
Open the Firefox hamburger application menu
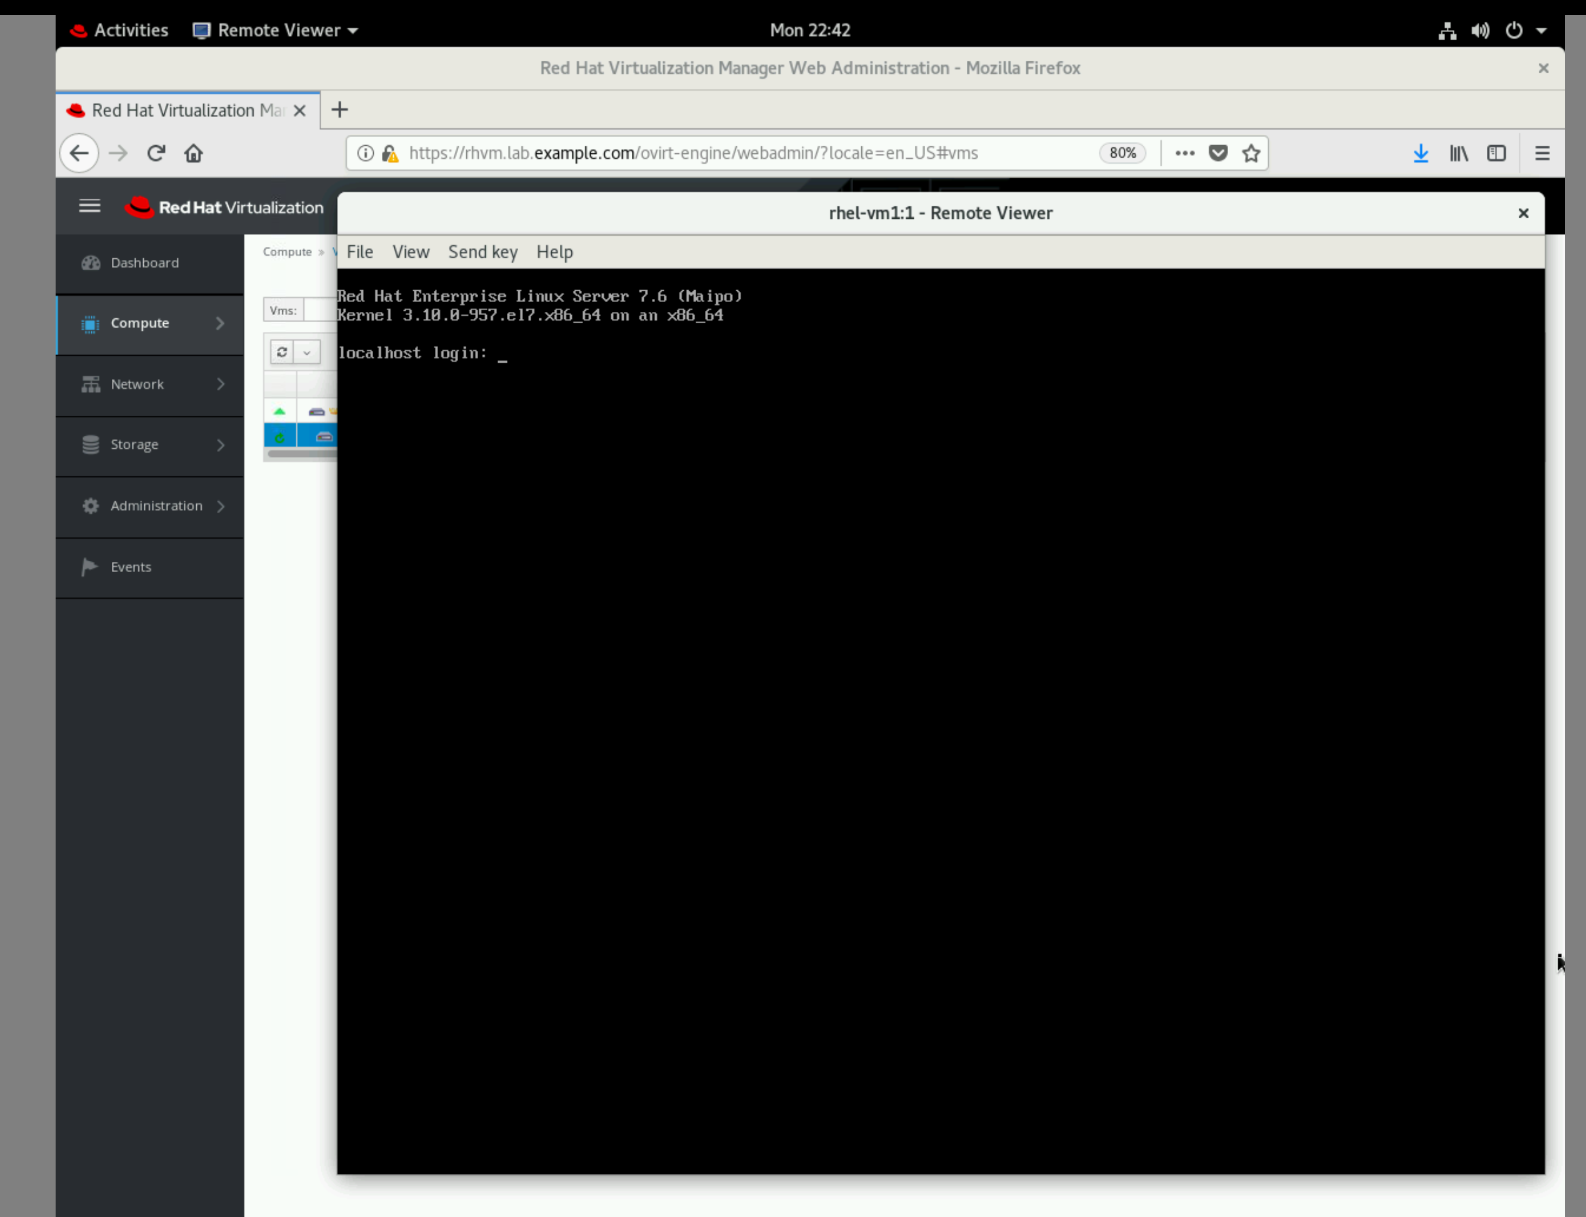click(x=1542, y=153)
